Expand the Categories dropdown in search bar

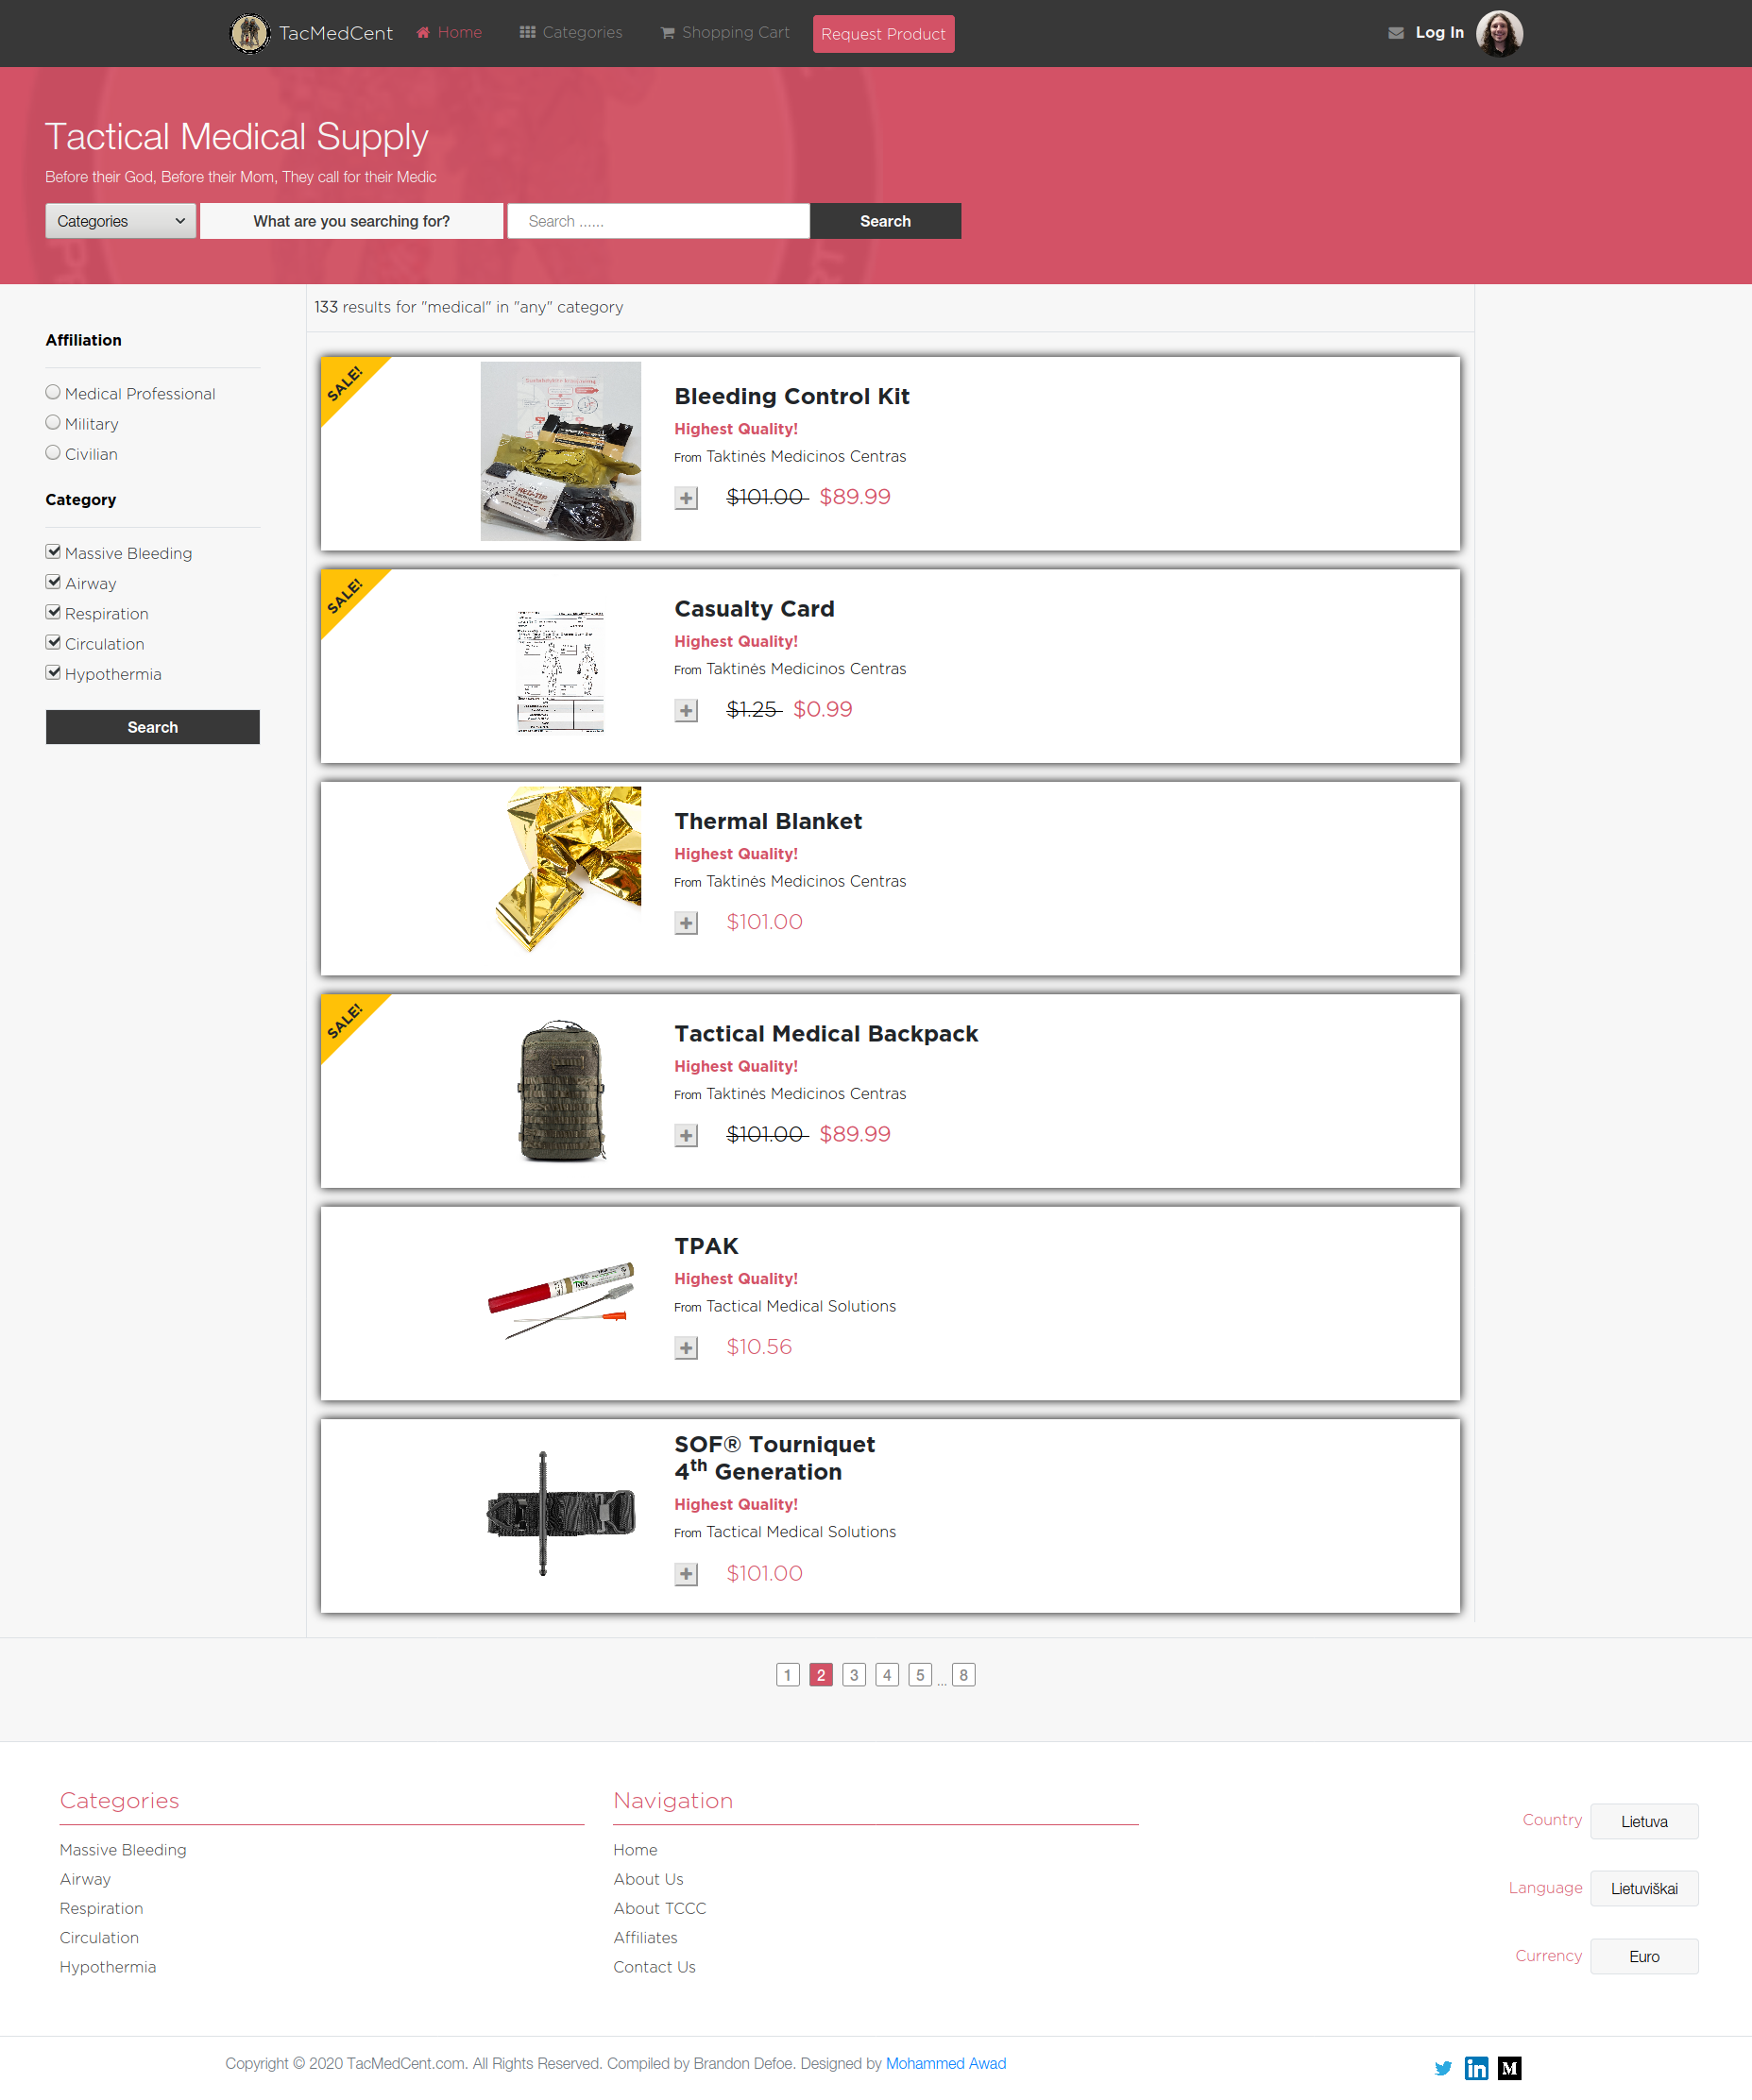pyautogui.click(x=120, y=221)
